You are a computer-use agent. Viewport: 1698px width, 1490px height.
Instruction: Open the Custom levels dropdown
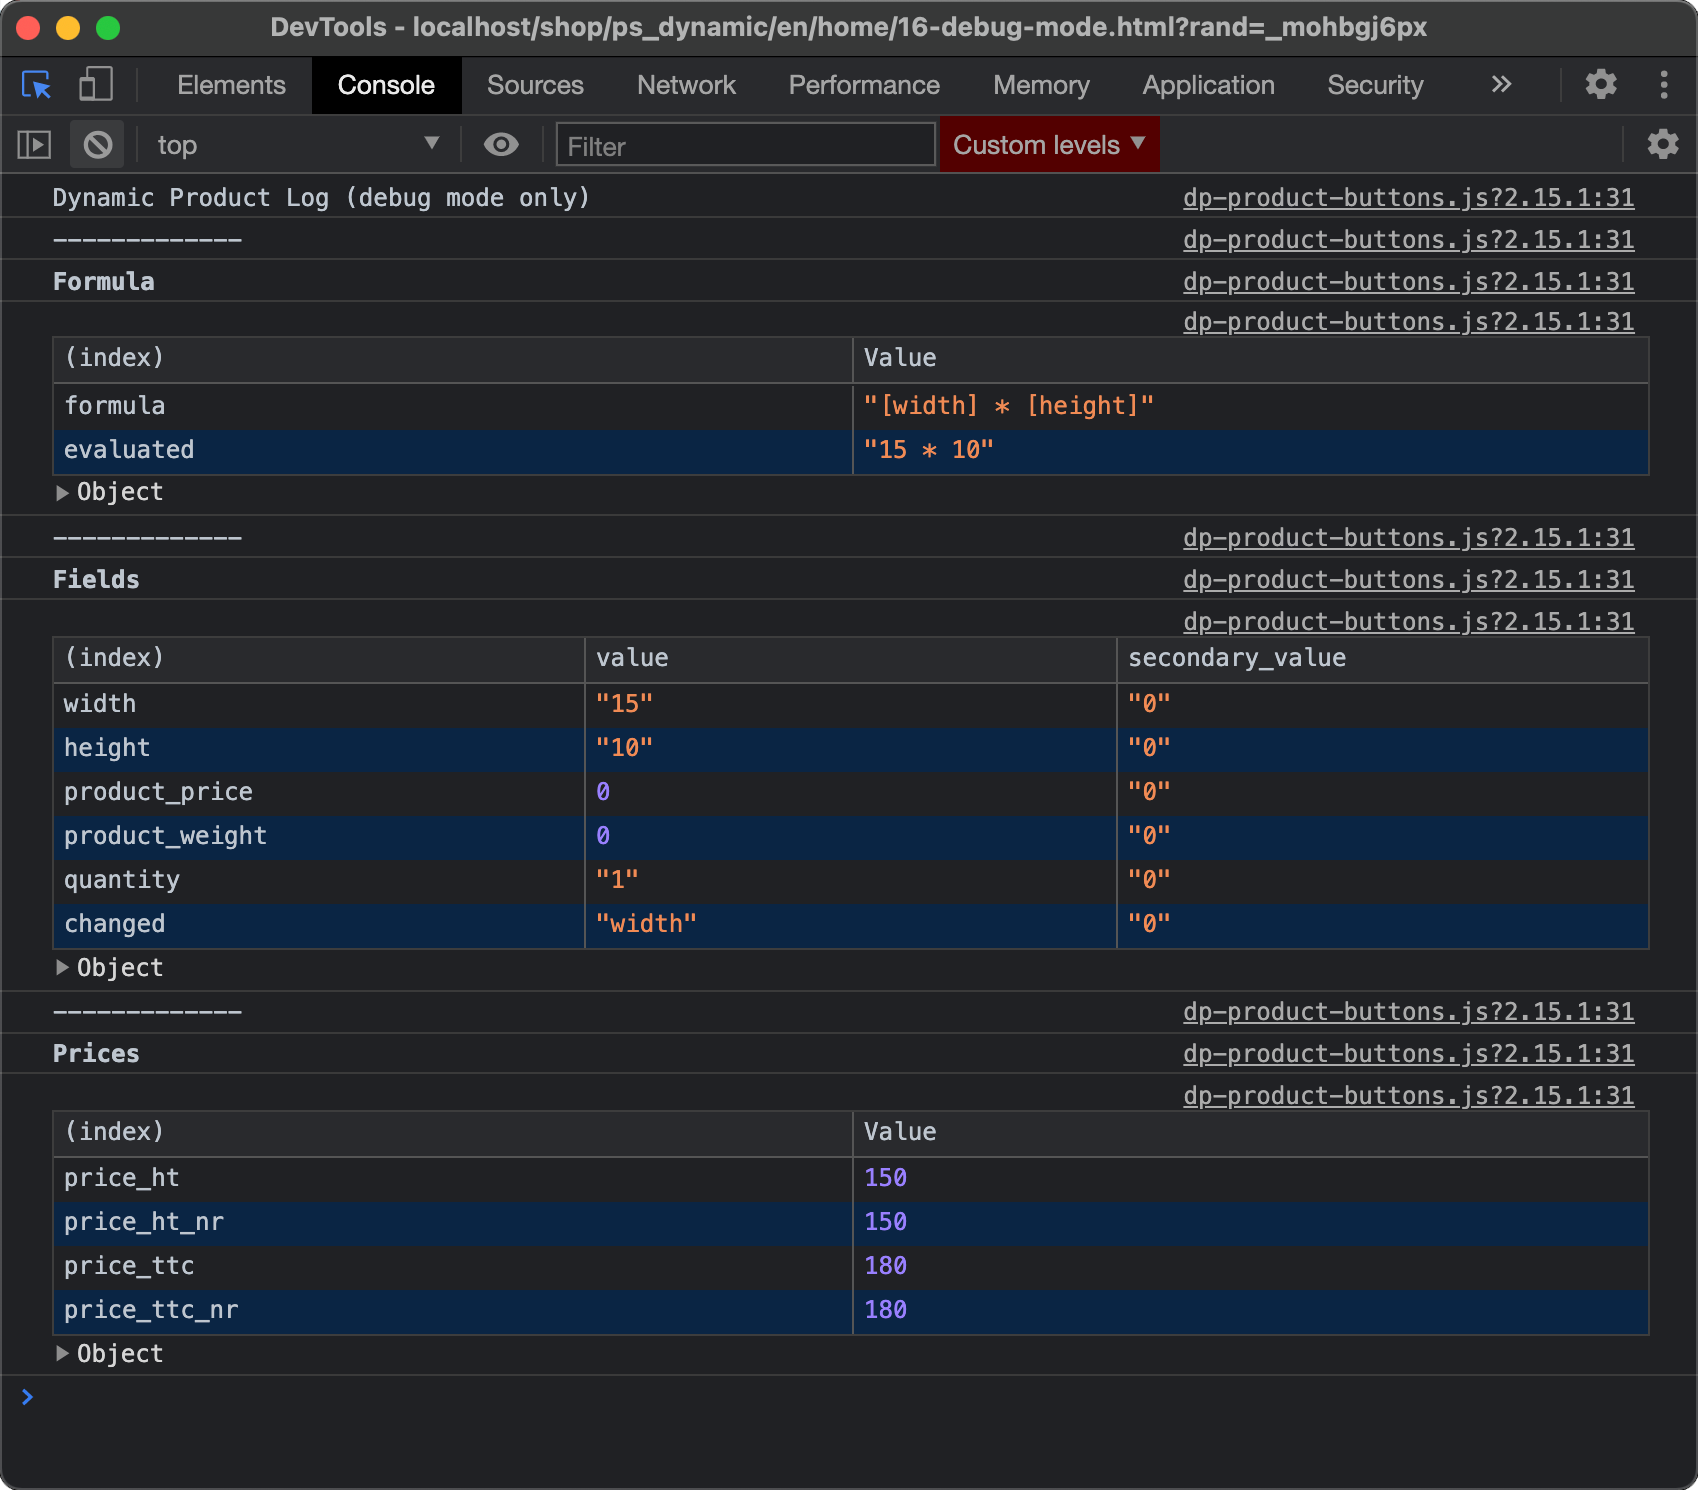tap(1049, 145)
